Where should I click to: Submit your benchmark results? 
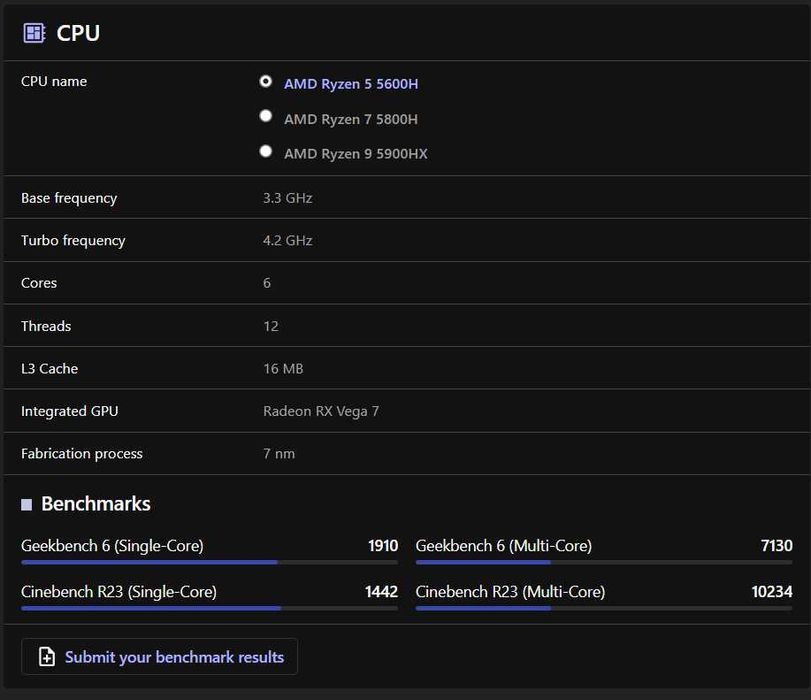(159, 657)
